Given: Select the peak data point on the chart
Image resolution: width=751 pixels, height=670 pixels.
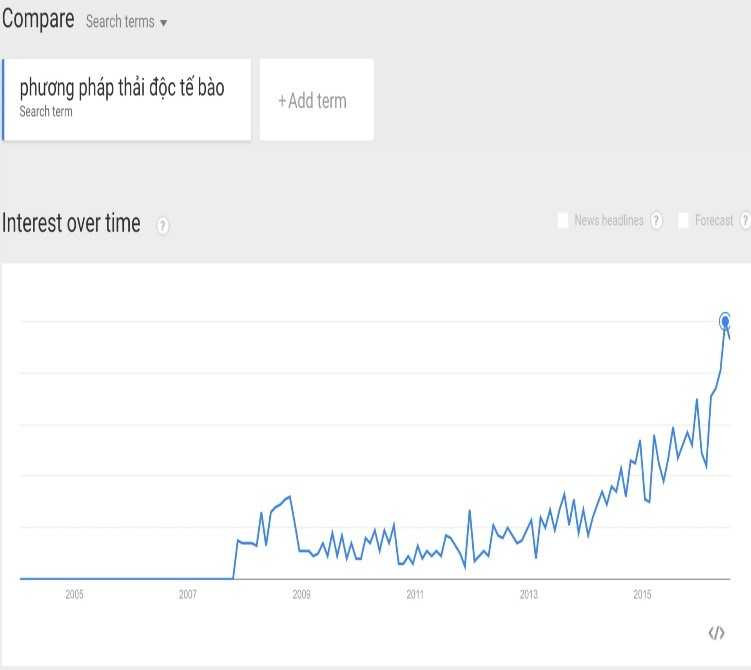Looking at the screenshot, I should tap(726, 321).
